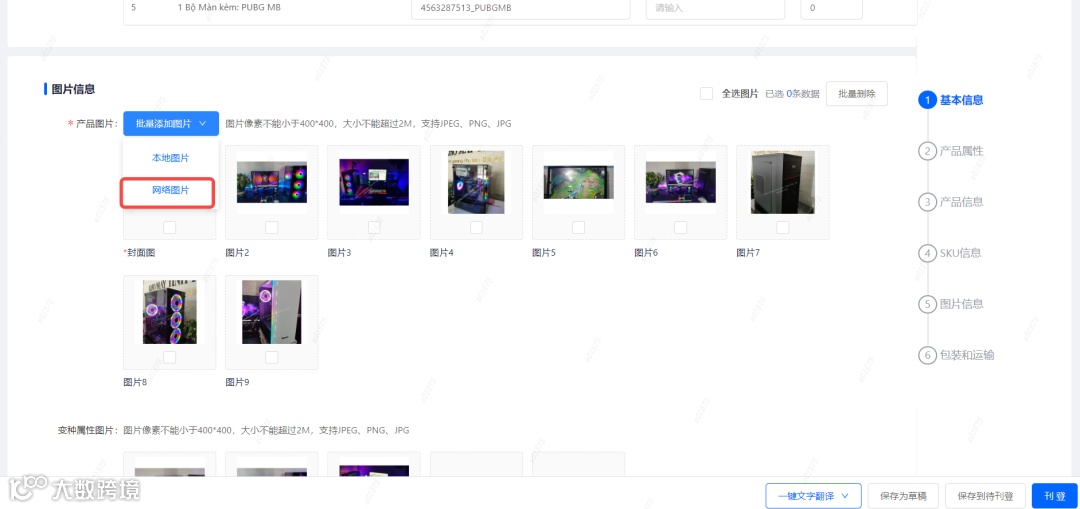Select the 图片4 product thumbnail

click(476, 182)
